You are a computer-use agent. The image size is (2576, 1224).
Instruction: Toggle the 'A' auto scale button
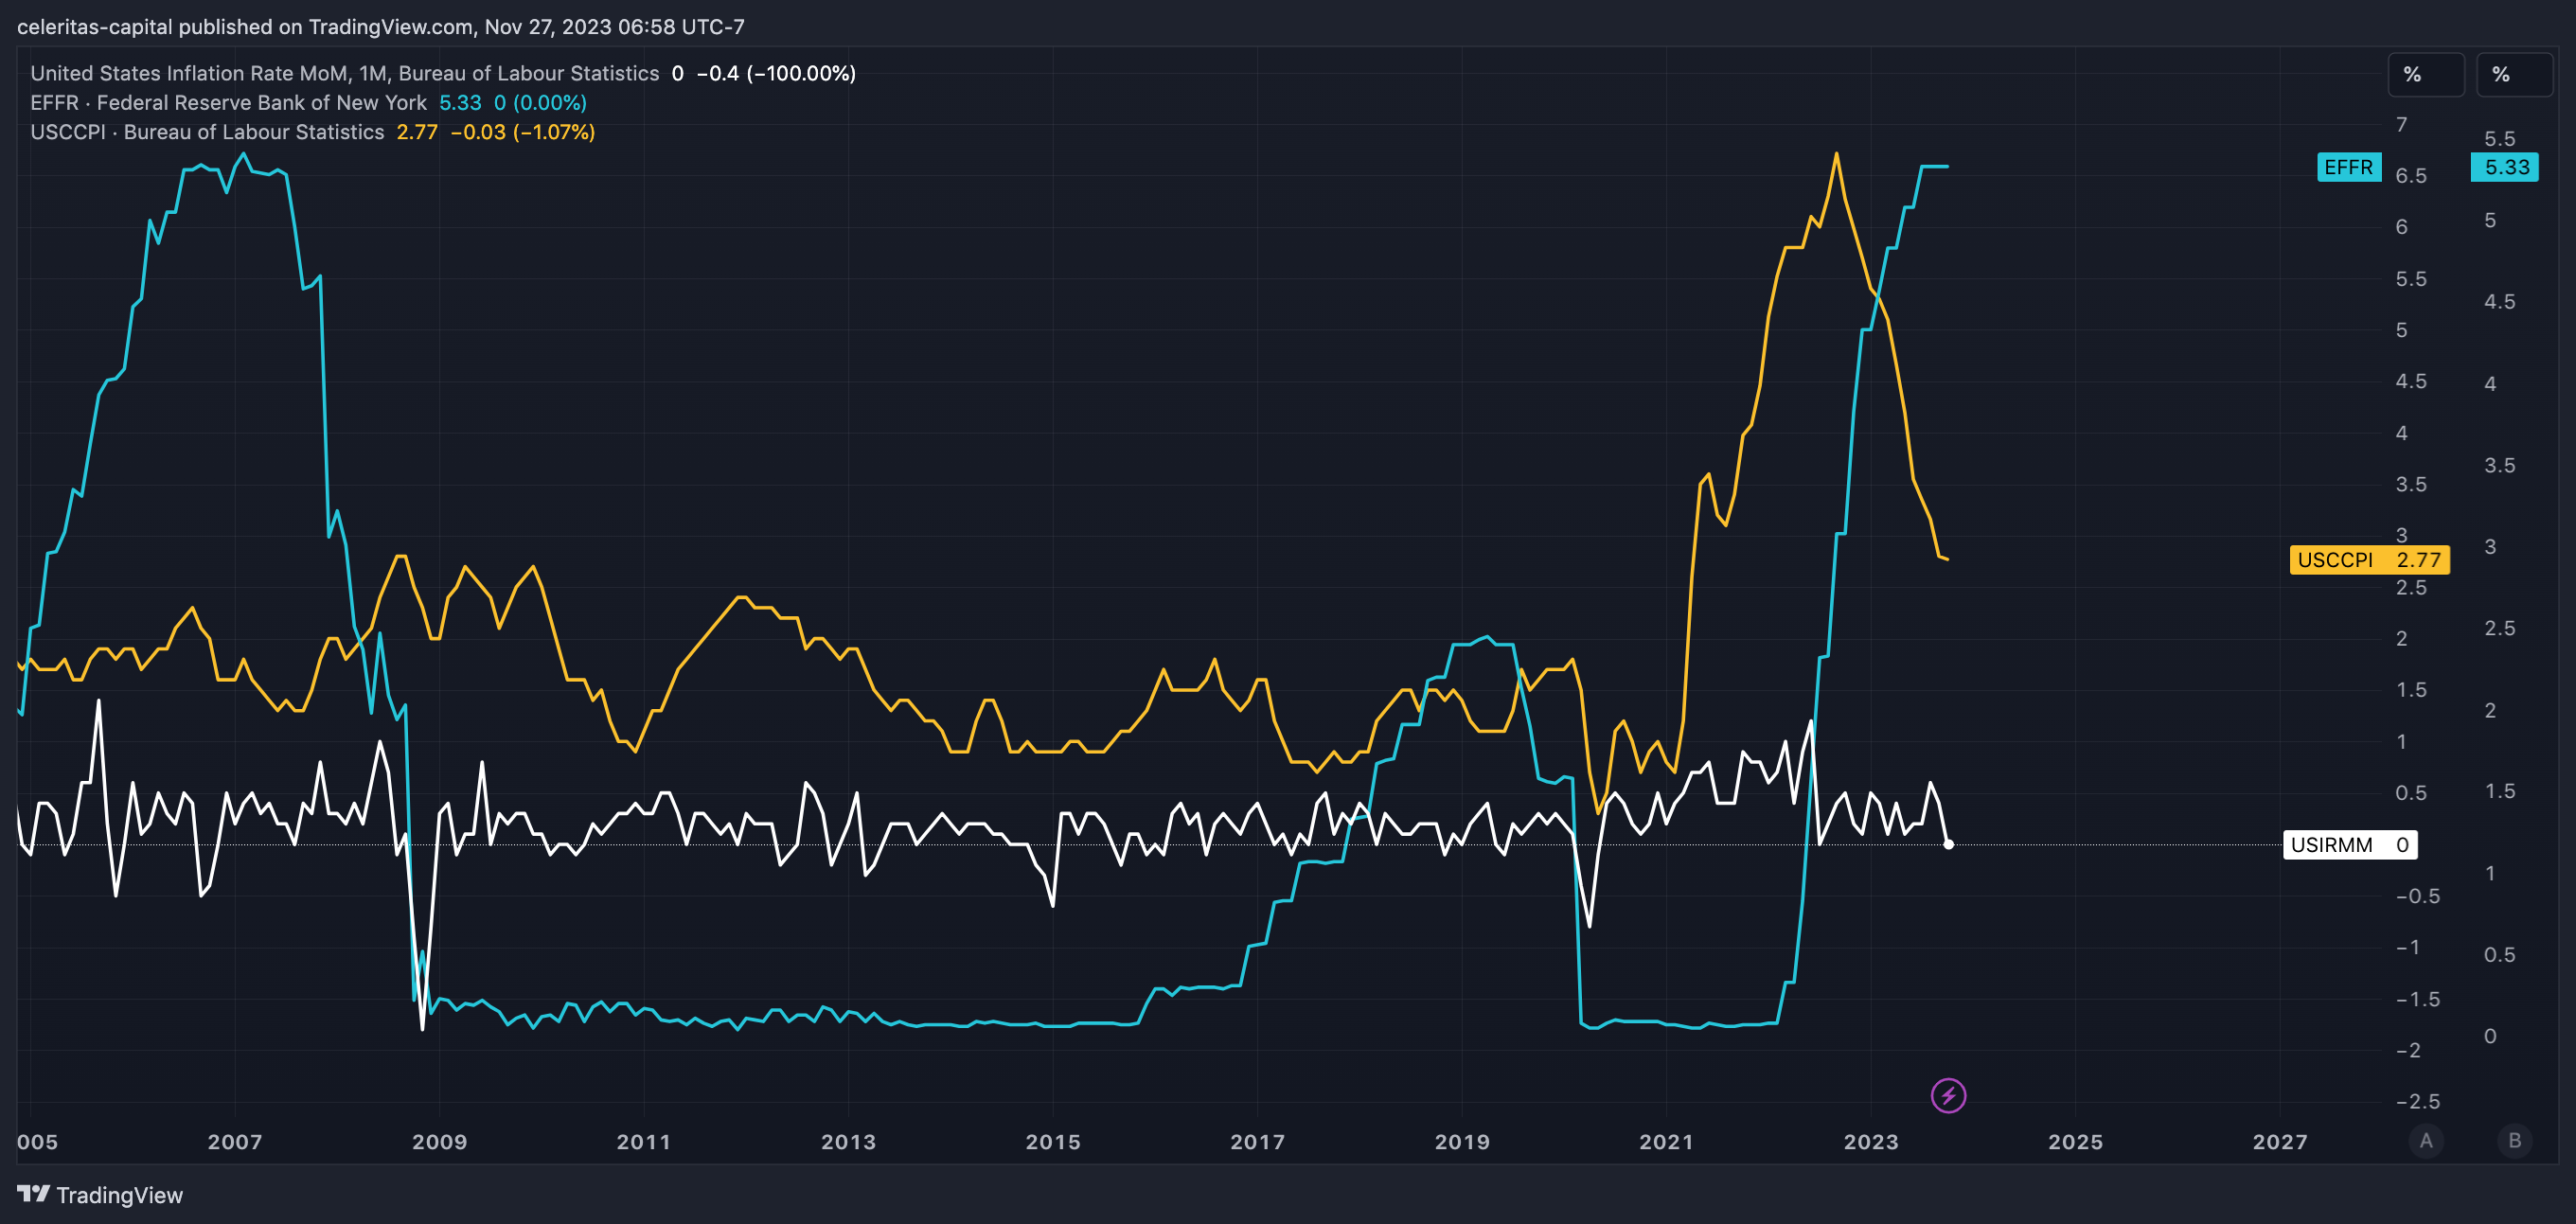2425,1140
